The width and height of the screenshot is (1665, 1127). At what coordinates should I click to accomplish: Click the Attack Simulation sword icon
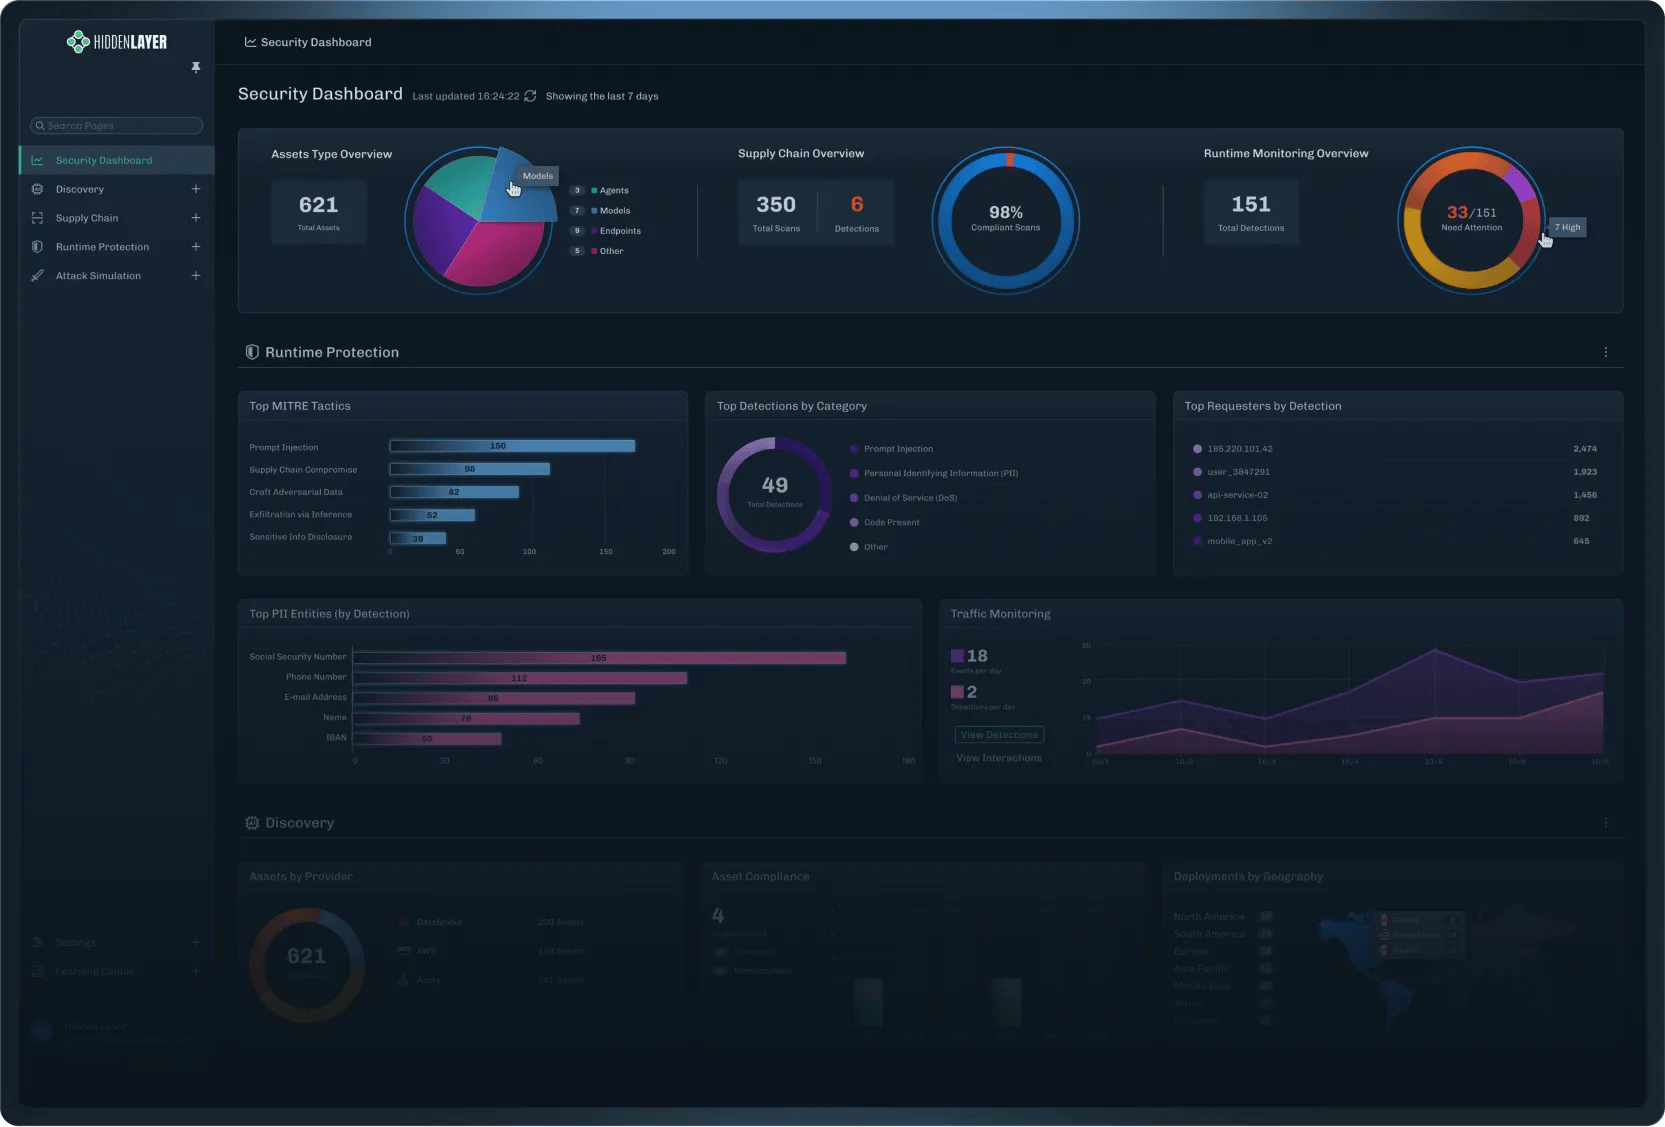coord(37,276)
